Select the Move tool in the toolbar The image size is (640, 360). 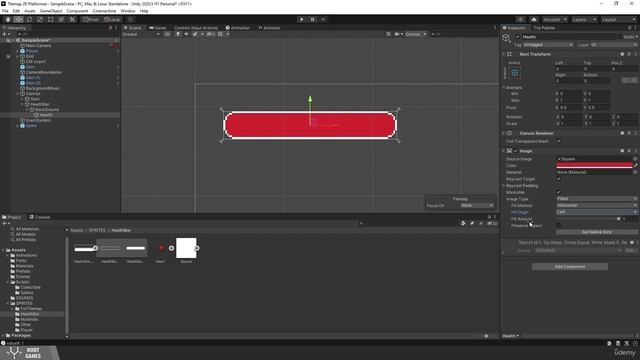coord(18,19)
